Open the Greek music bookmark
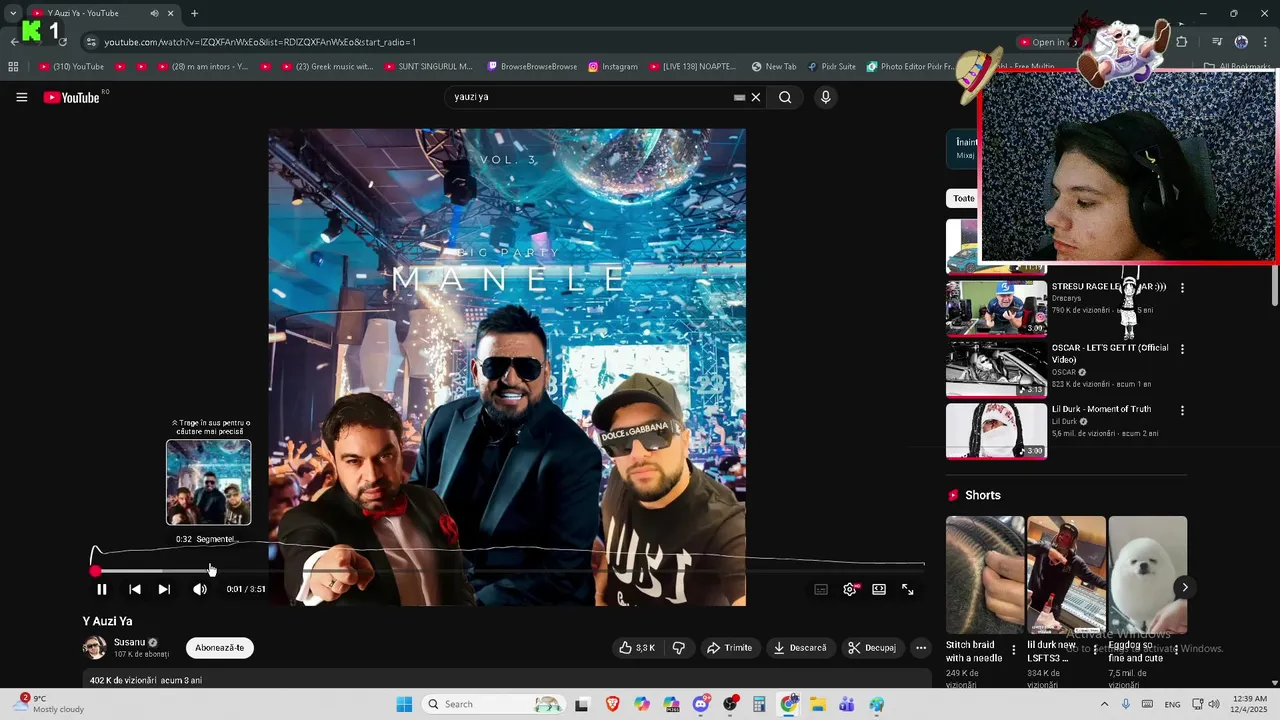The image size is (1280, 720). [x=328, y=67]
